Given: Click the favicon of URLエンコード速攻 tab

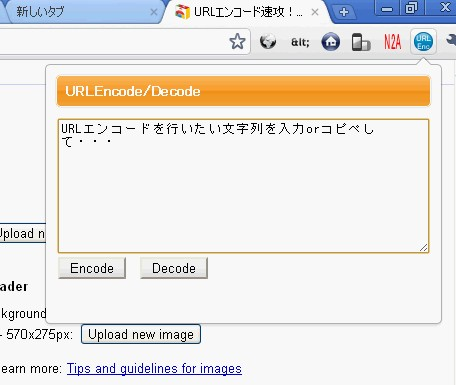Looking at the screenshot, I should click(183, 12).
